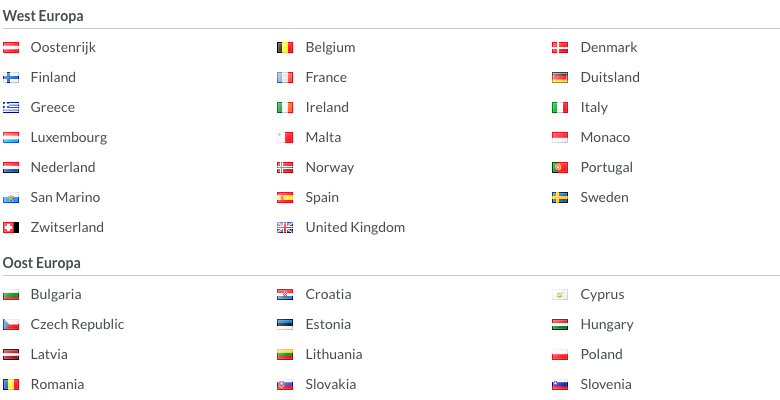The width and height of the screenshot is (780, 400).
Task: Select the Cyprus flag icon
Action: [x=560, y=295]
